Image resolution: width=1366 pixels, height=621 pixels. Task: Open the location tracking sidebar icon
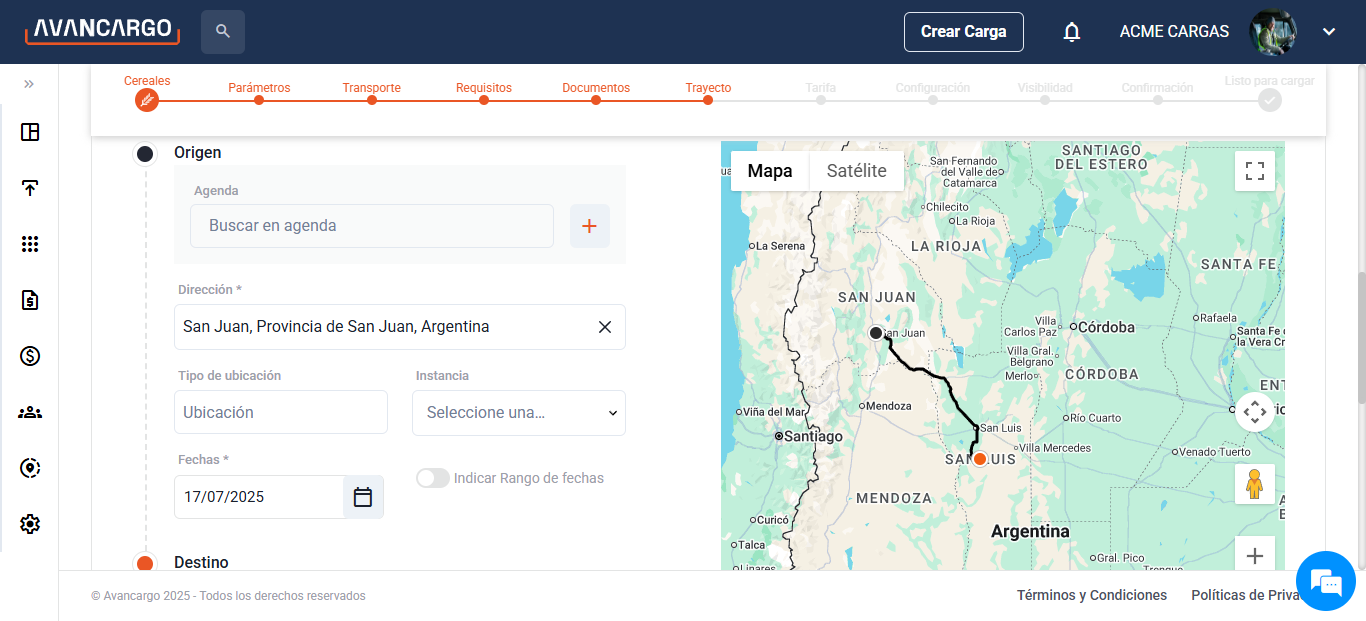(x=30, y=468)
